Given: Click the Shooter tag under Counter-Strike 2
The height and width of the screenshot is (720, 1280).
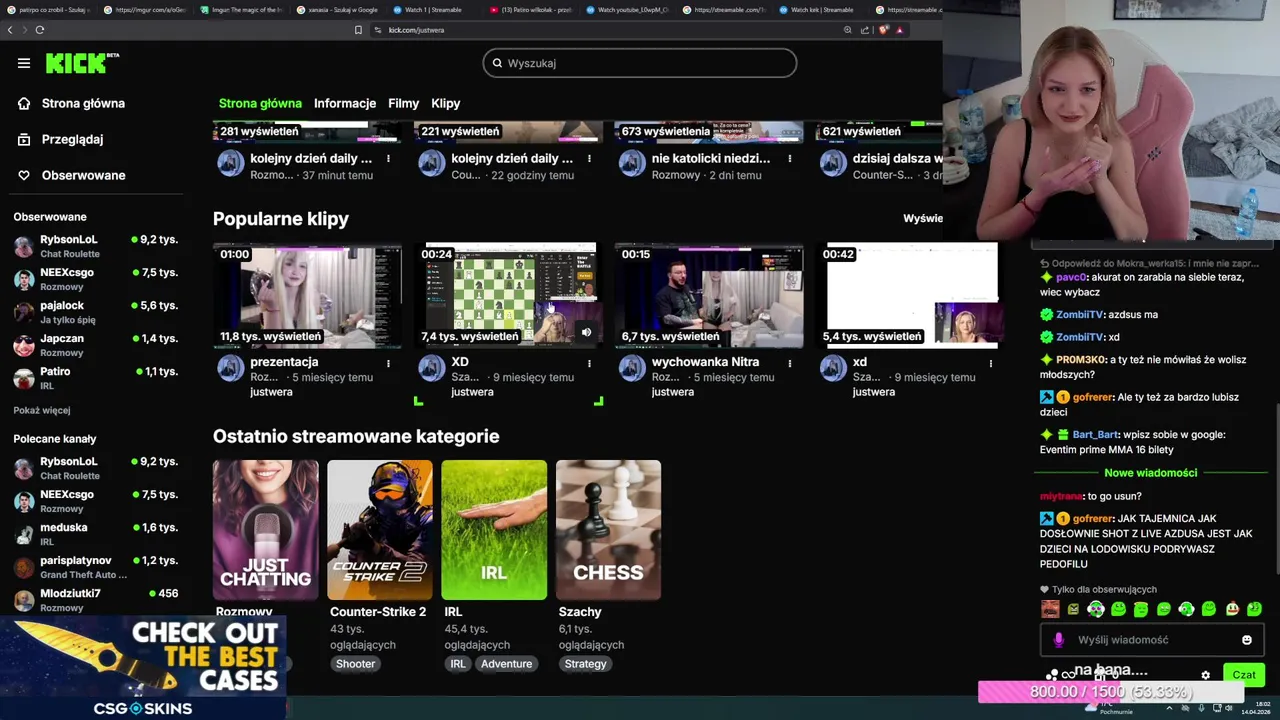Looking at the screenshot, I should point(355,664).
